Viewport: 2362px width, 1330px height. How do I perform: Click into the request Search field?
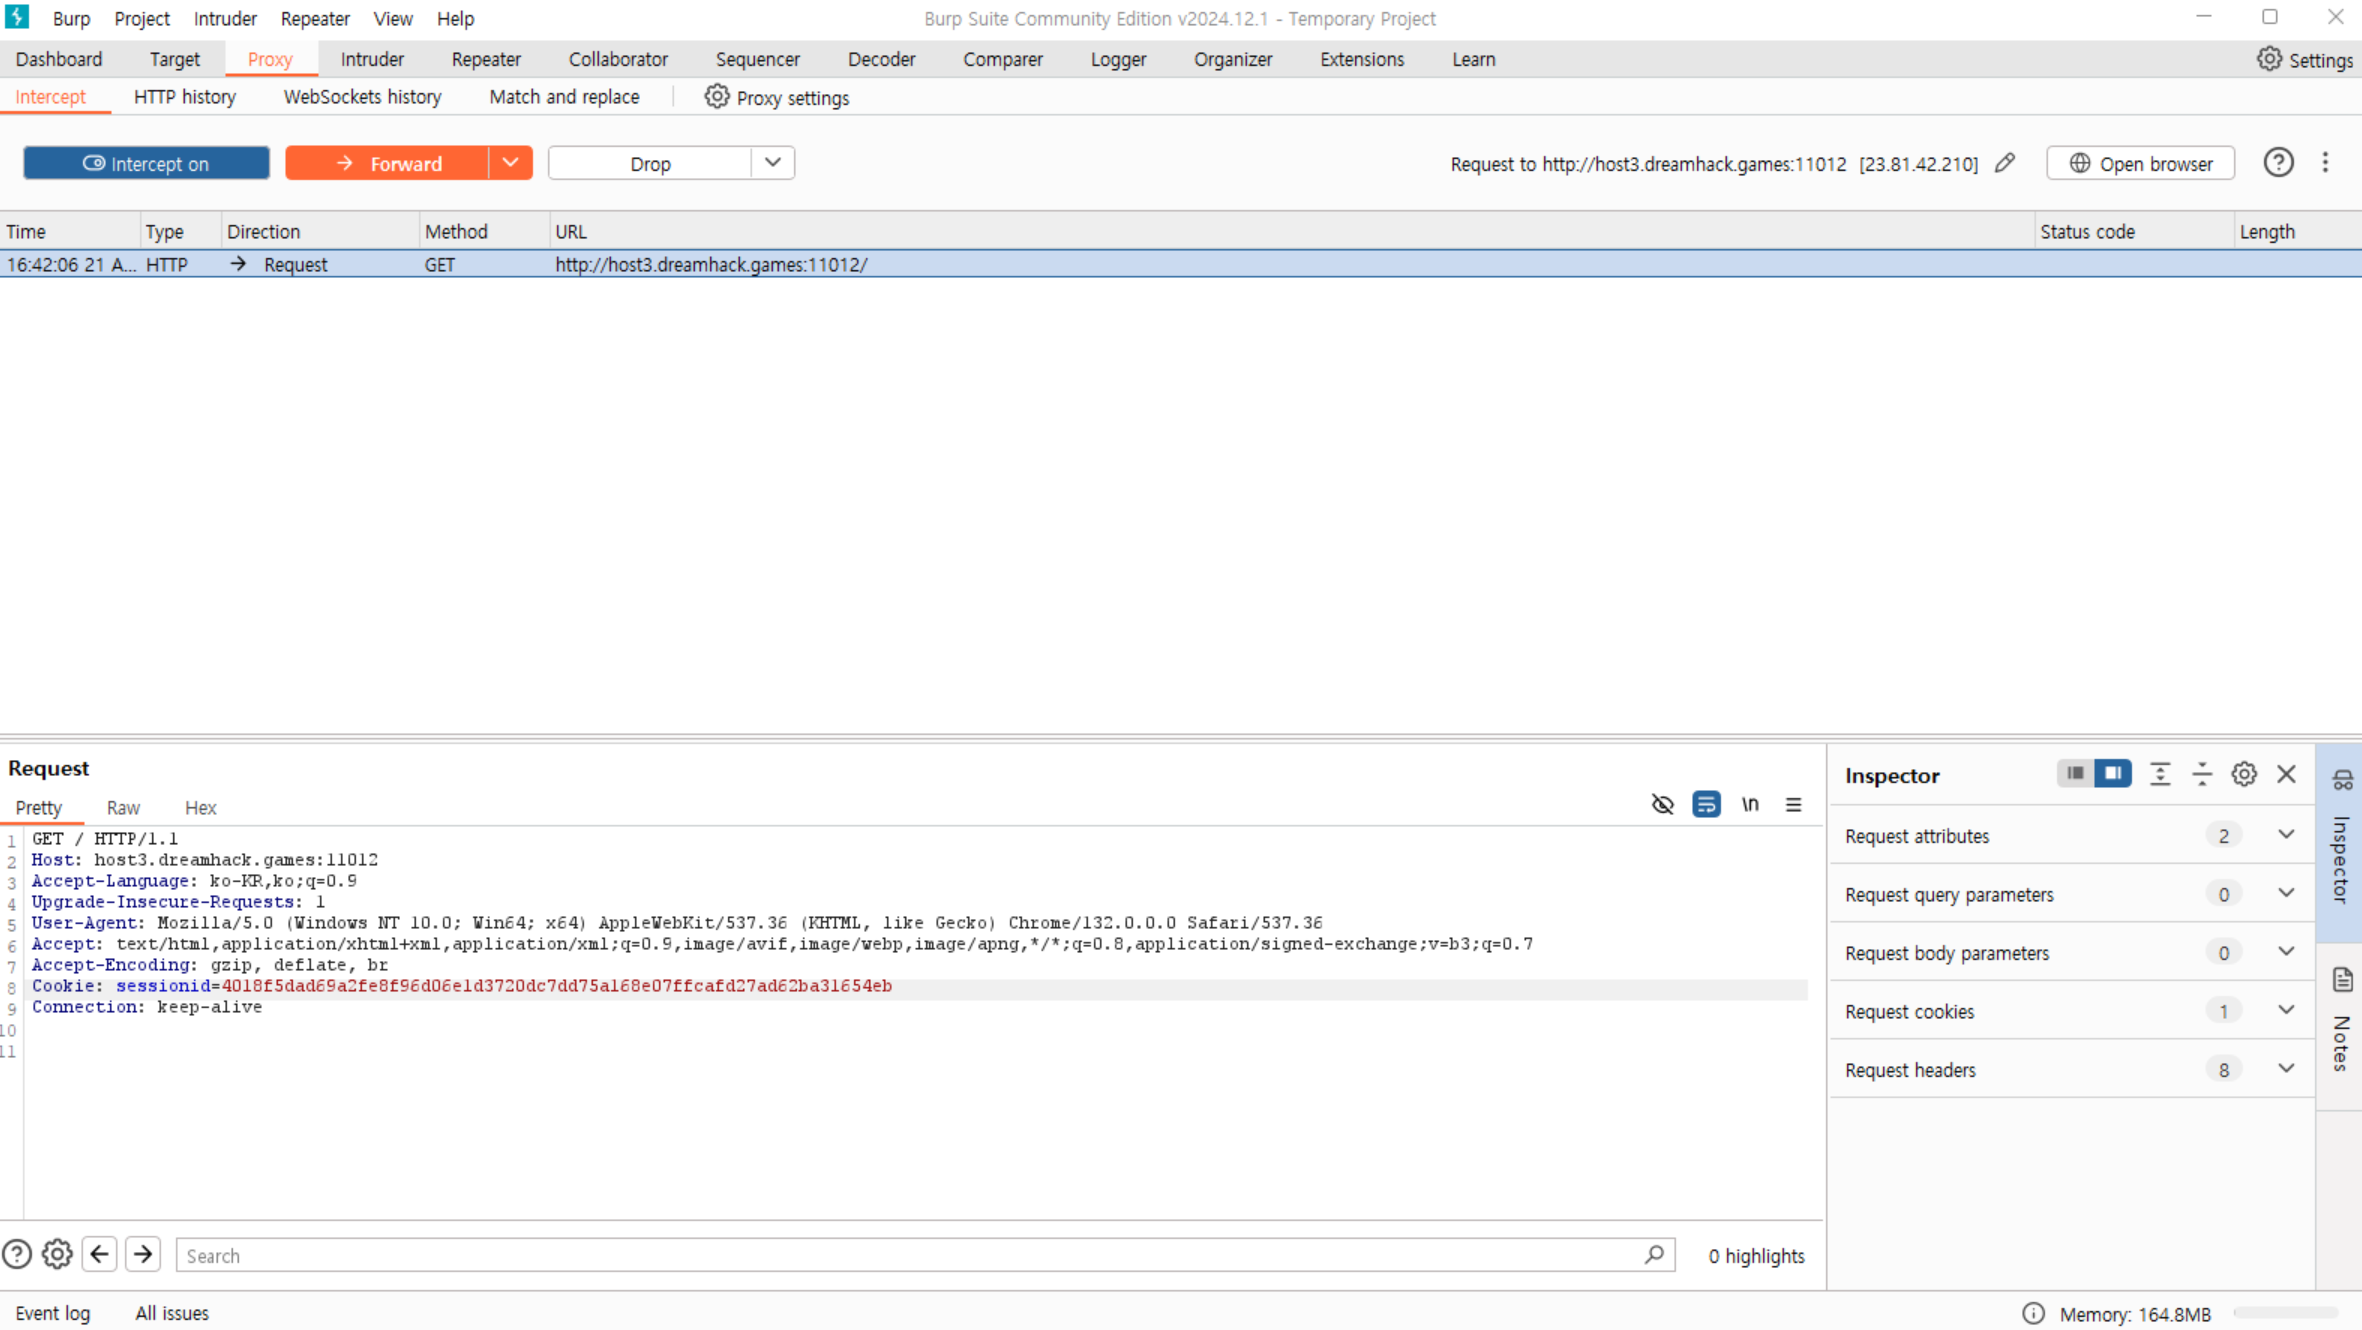click(x=900, y=1255)
